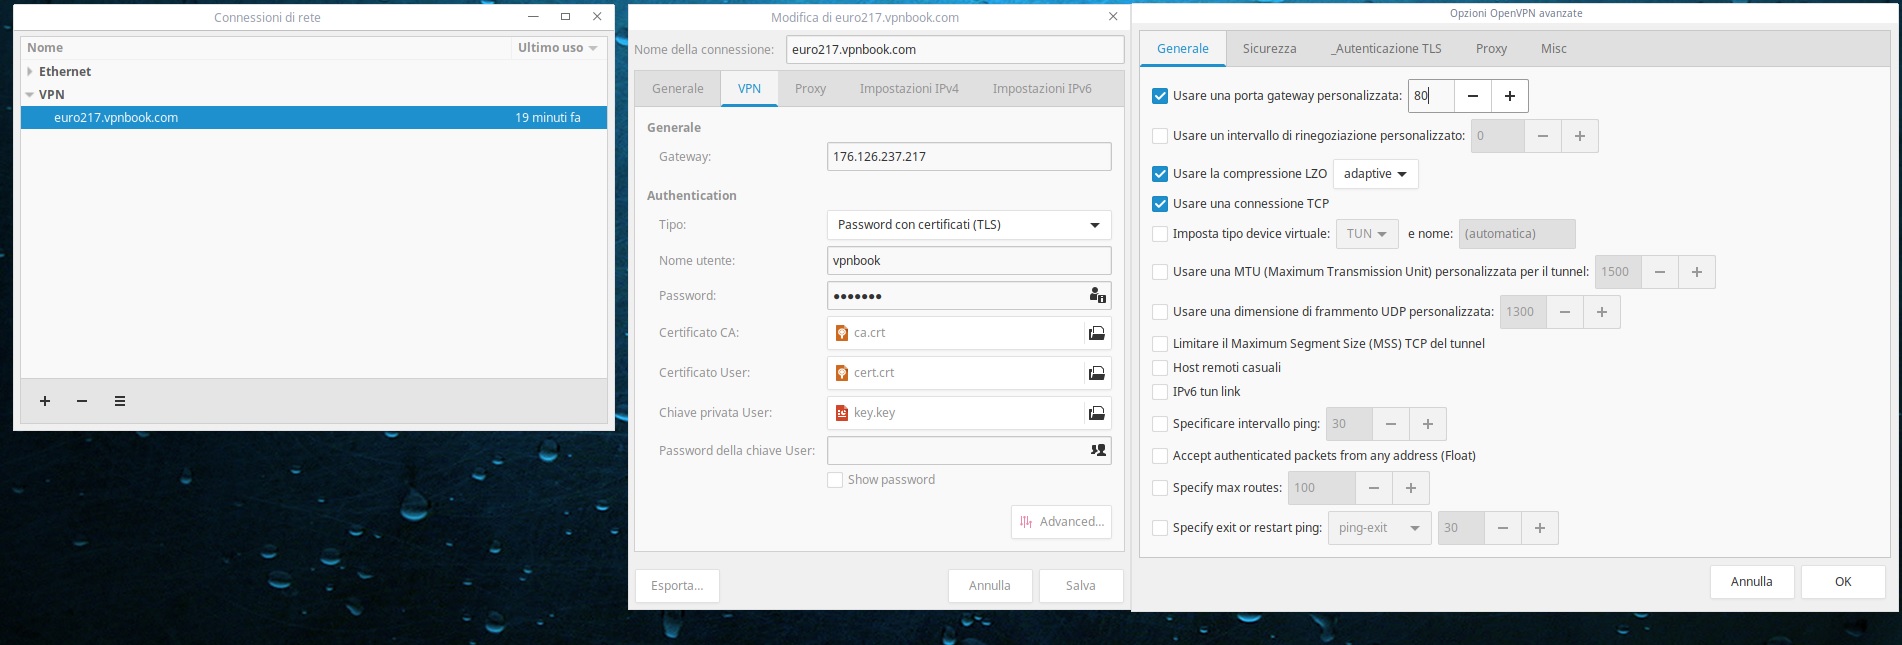The height and width of the screenshot is (645, 1902).
Task: Browse for Certificato User file icon
Action: coord(1096,373)
